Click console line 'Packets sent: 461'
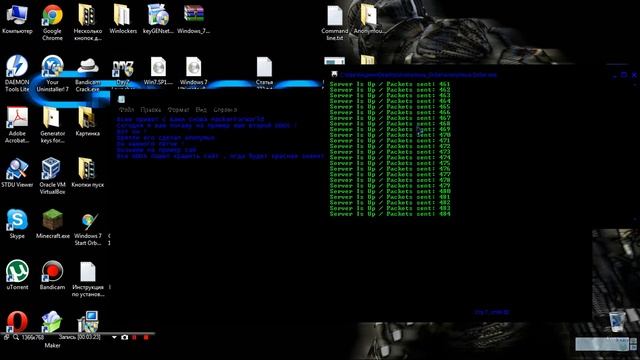The height and width of the screenshot is (360, 640). tap(390, 84)
